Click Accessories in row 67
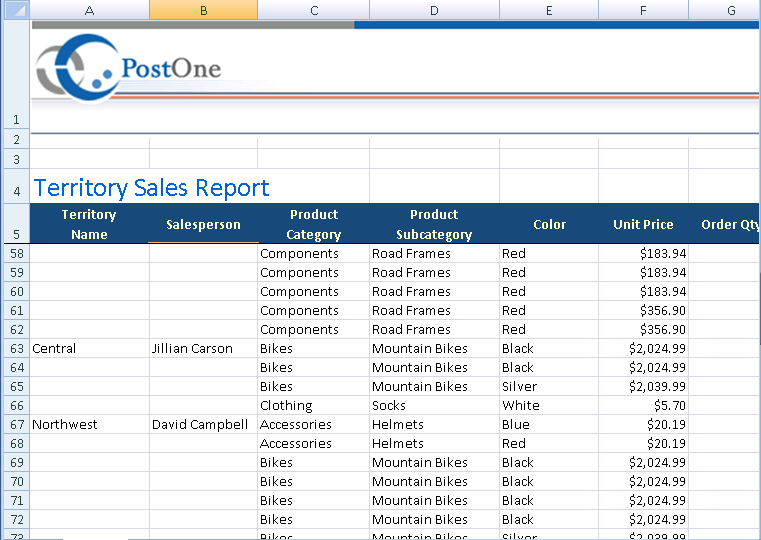The image size is (761, 540). coord(314,425)
